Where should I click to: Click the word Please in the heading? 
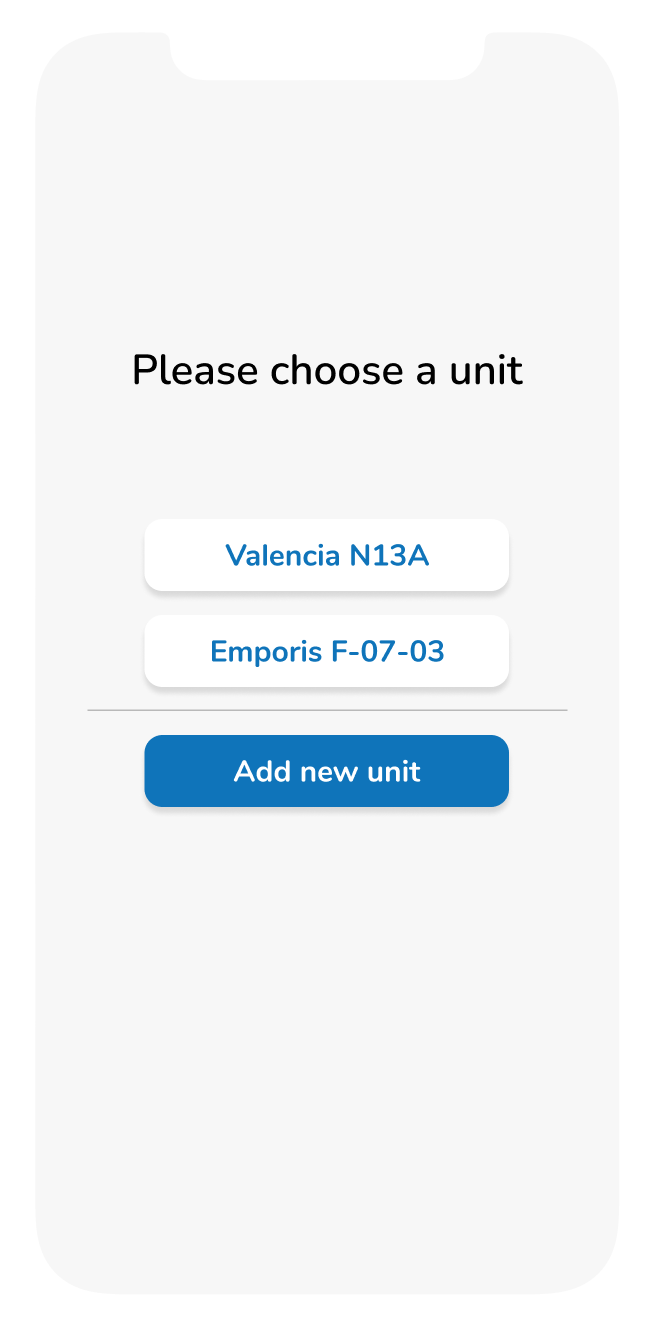point(196,370)
